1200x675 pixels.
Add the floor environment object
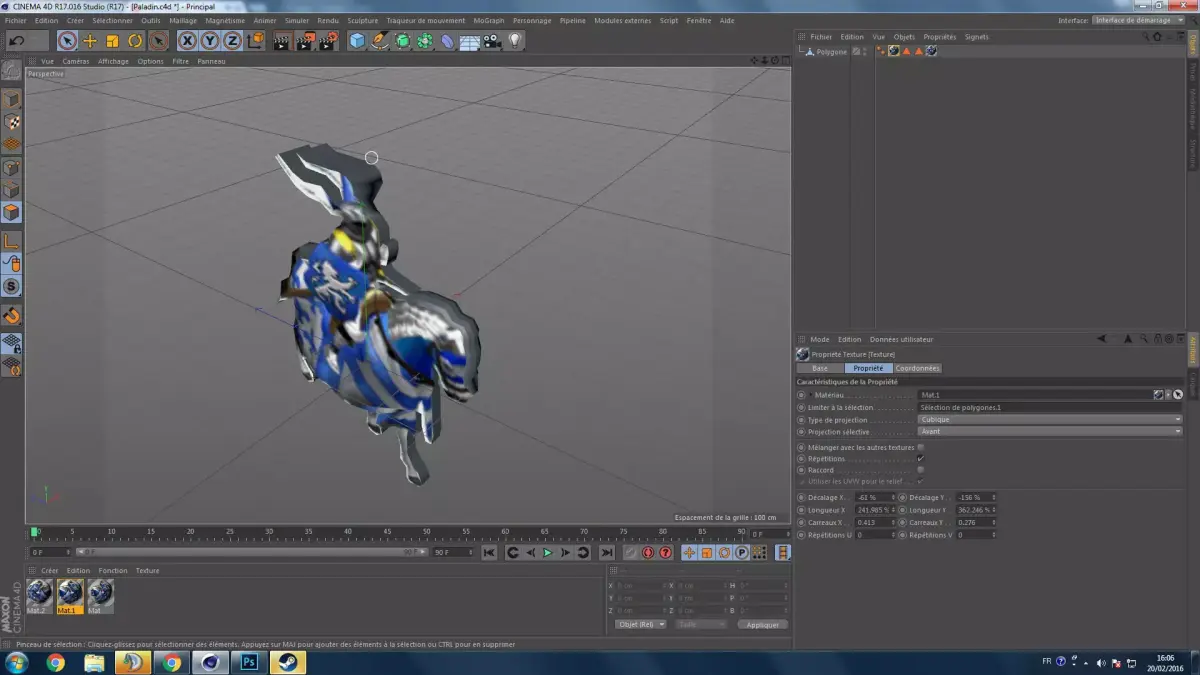click(x=470, y=41)
